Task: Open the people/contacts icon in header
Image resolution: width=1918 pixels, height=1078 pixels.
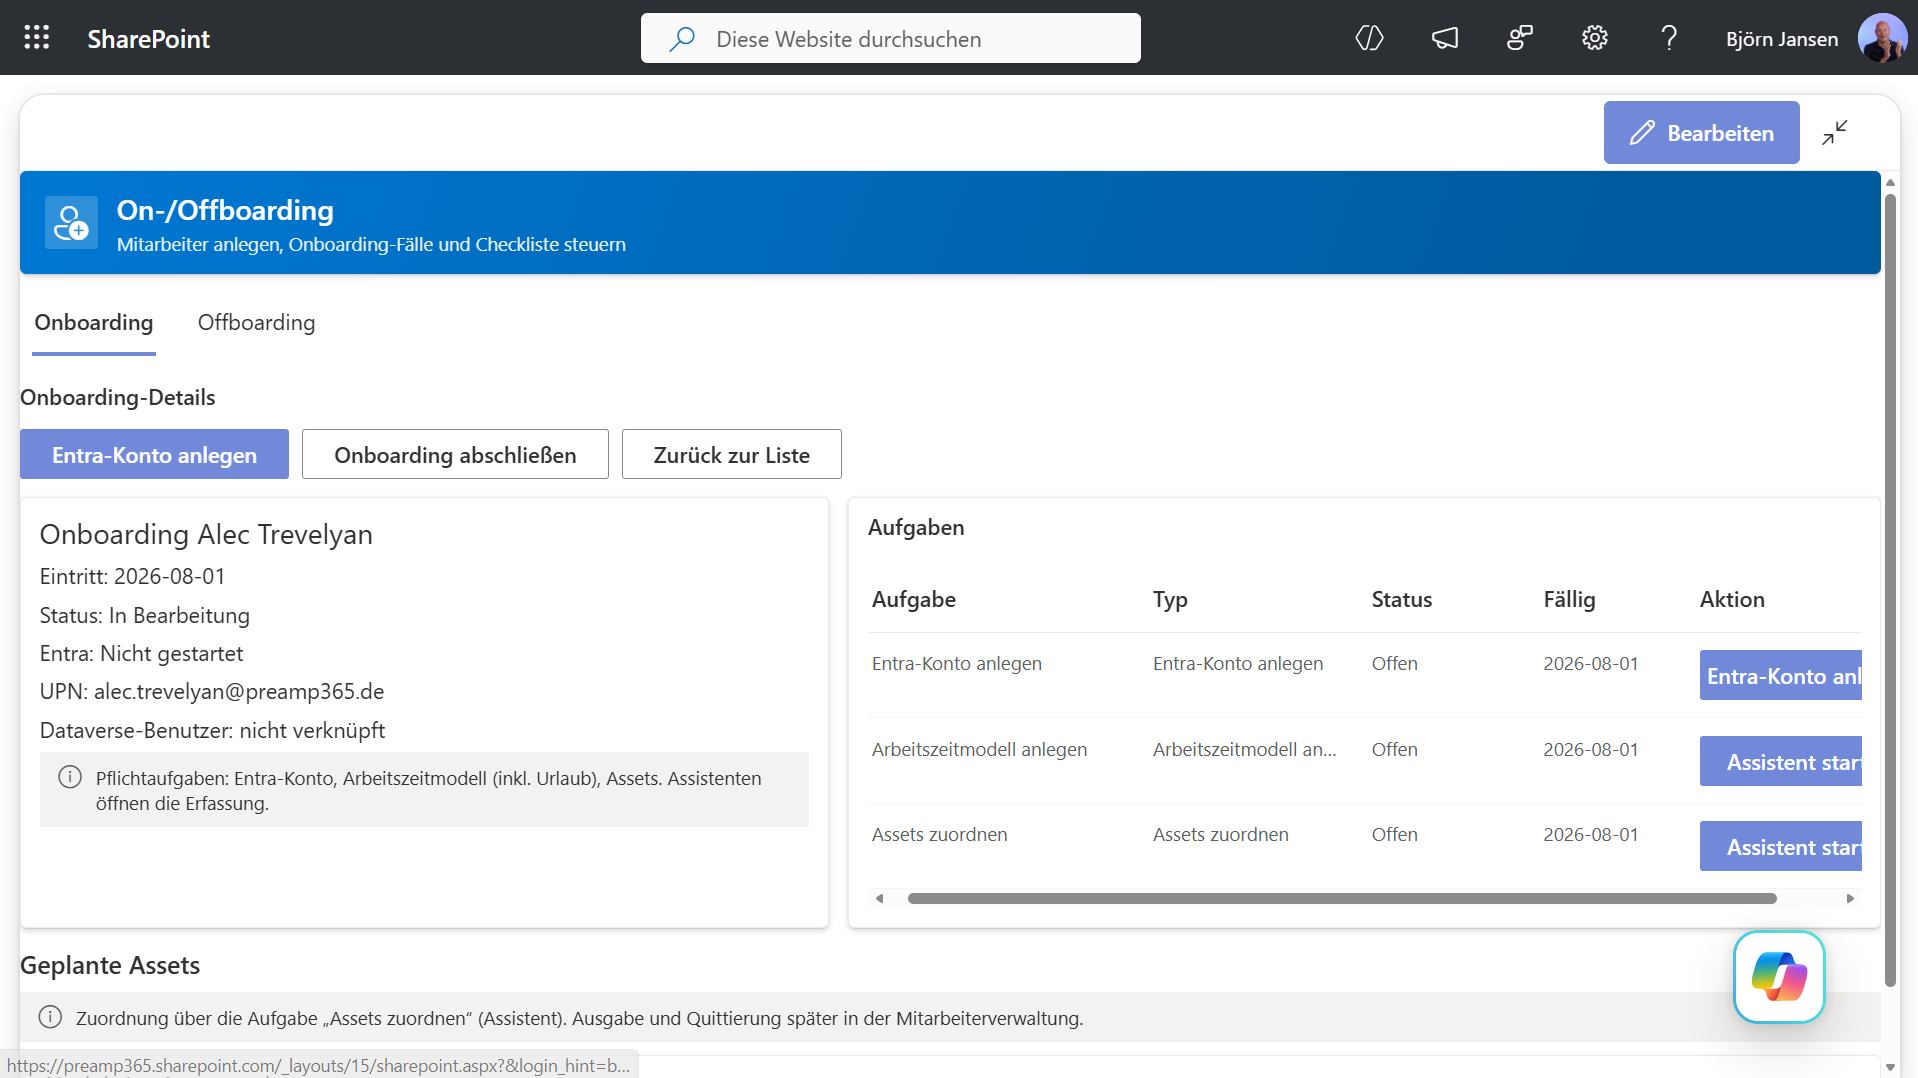Action: (x=1519, y=38)
